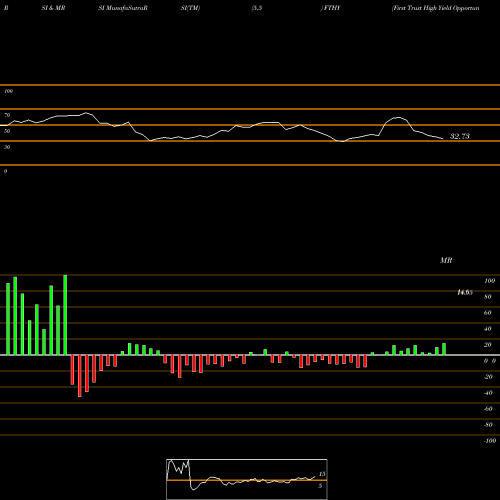Select the FTHY ticker text in header
This screenshot has height=500, width=500.
click(332, 8)
